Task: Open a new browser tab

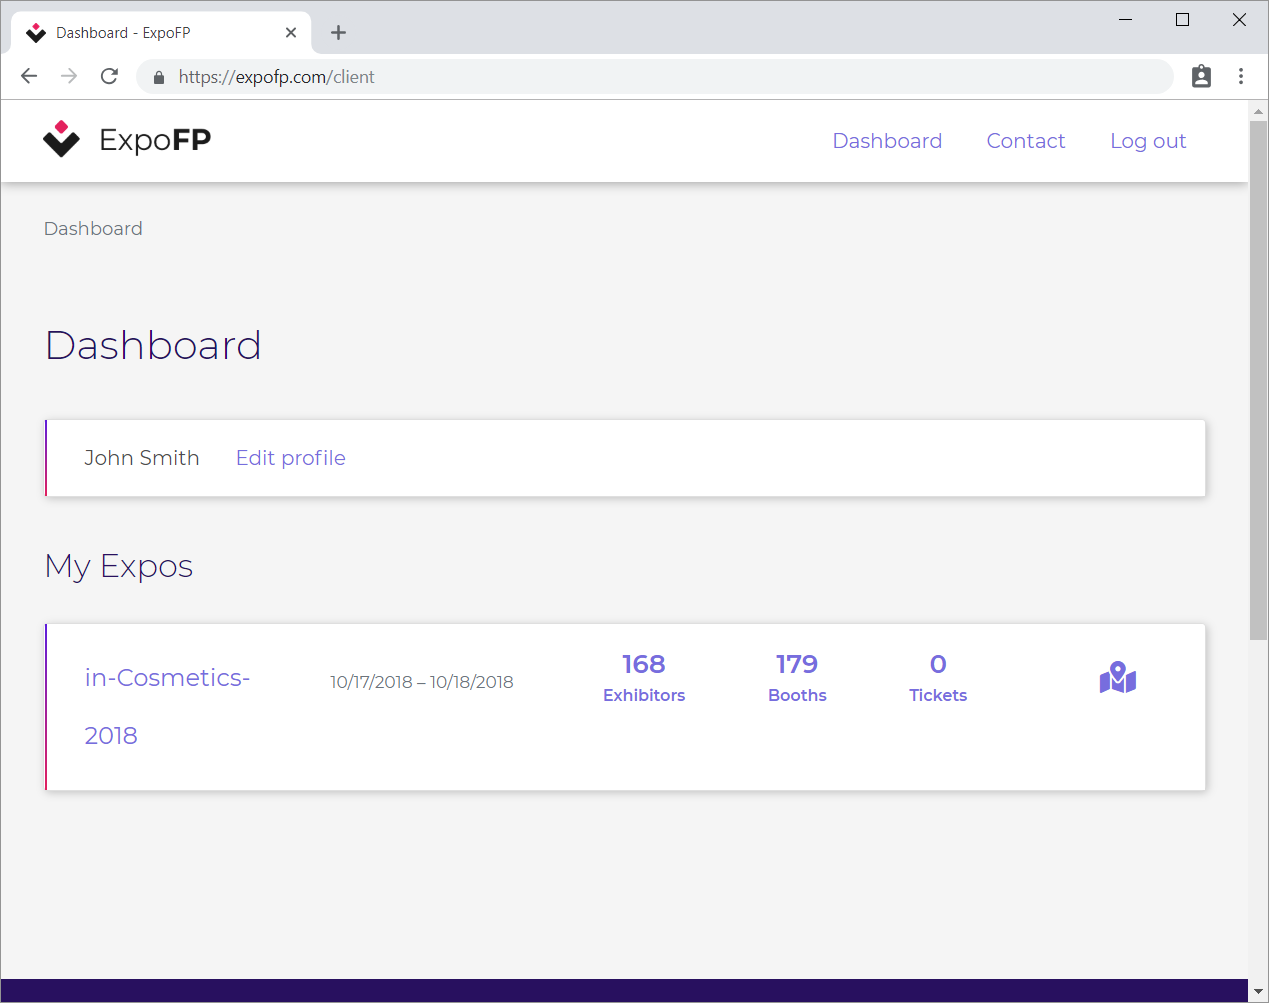Action: (x=338, y=33)
